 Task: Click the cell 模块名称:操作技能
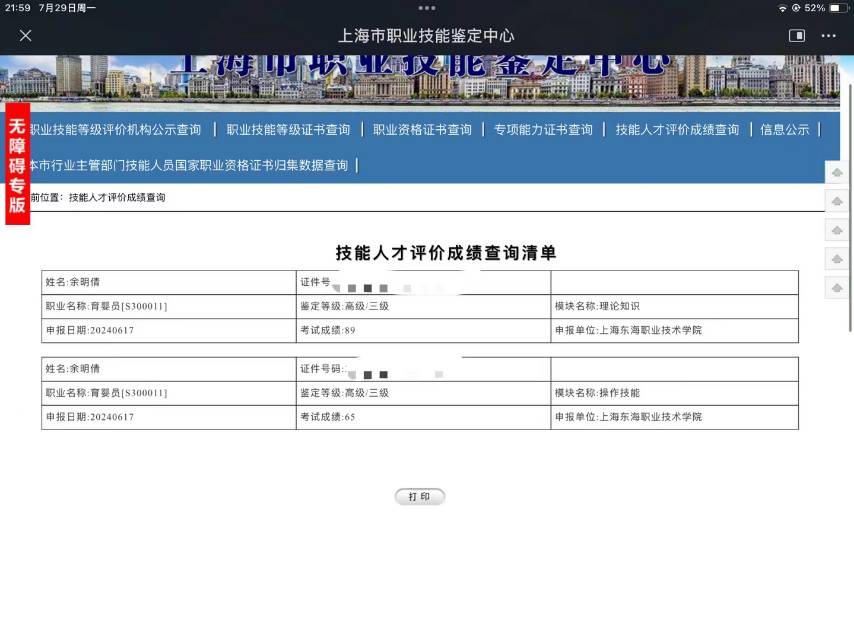[x=674, y=393]
